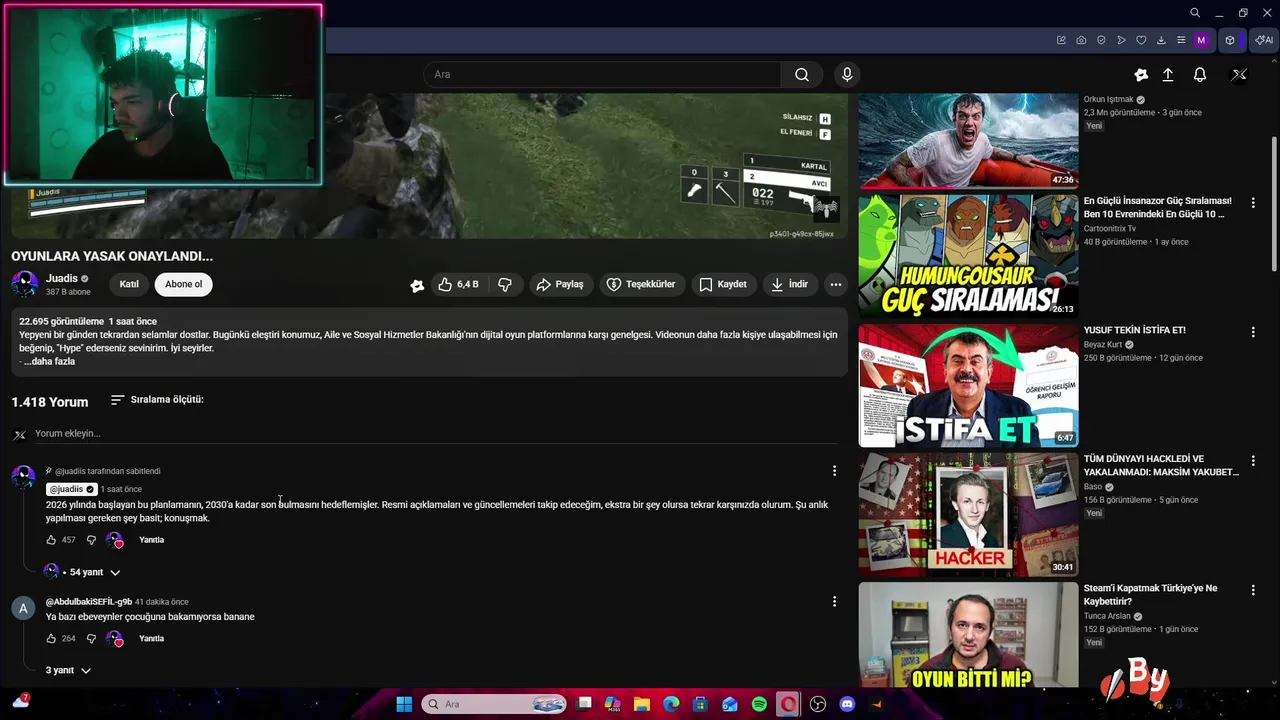Open the YouTube upload arrow icon
Image resolution: width=1280 pixels, height=720 pixels.
point(1167,75)
